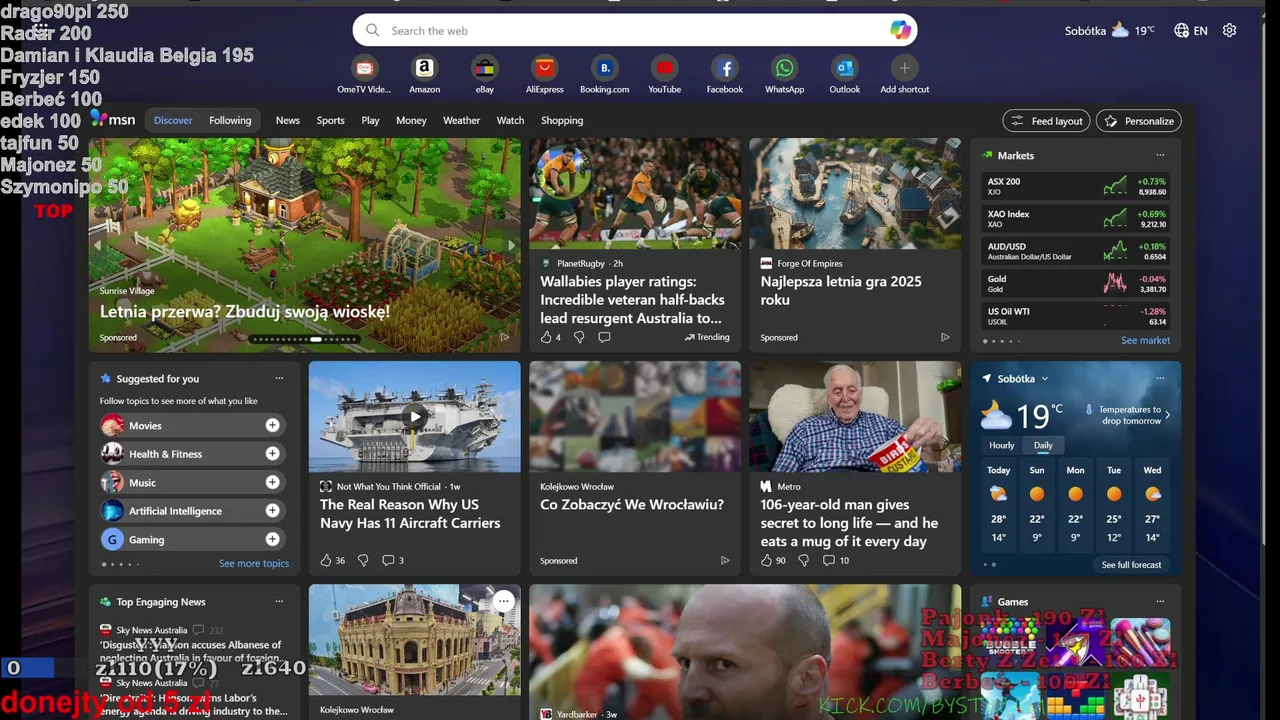Screen dimensions: 1280x720
Task: Switch weather forecast to Hourly
Action: (1002, 445)
